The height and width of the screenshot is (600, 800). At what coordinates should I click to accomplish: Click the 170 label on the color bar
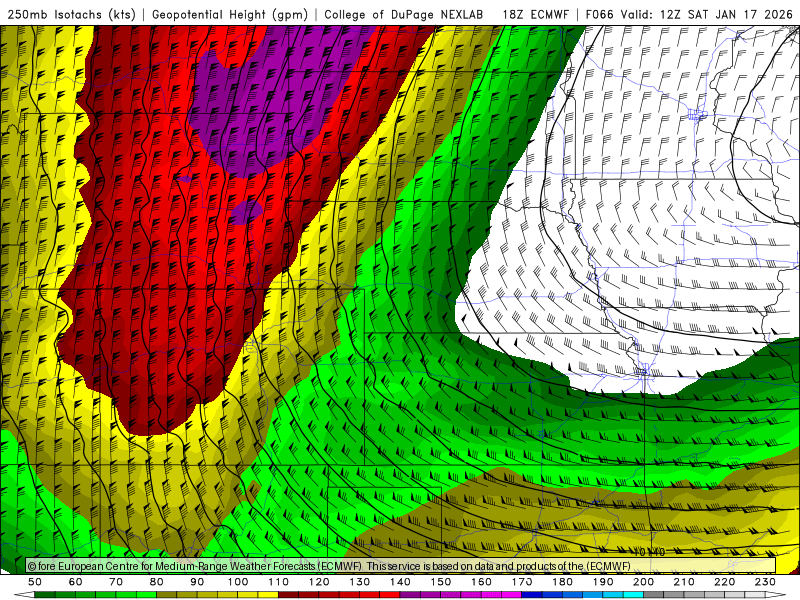(522, 582)
